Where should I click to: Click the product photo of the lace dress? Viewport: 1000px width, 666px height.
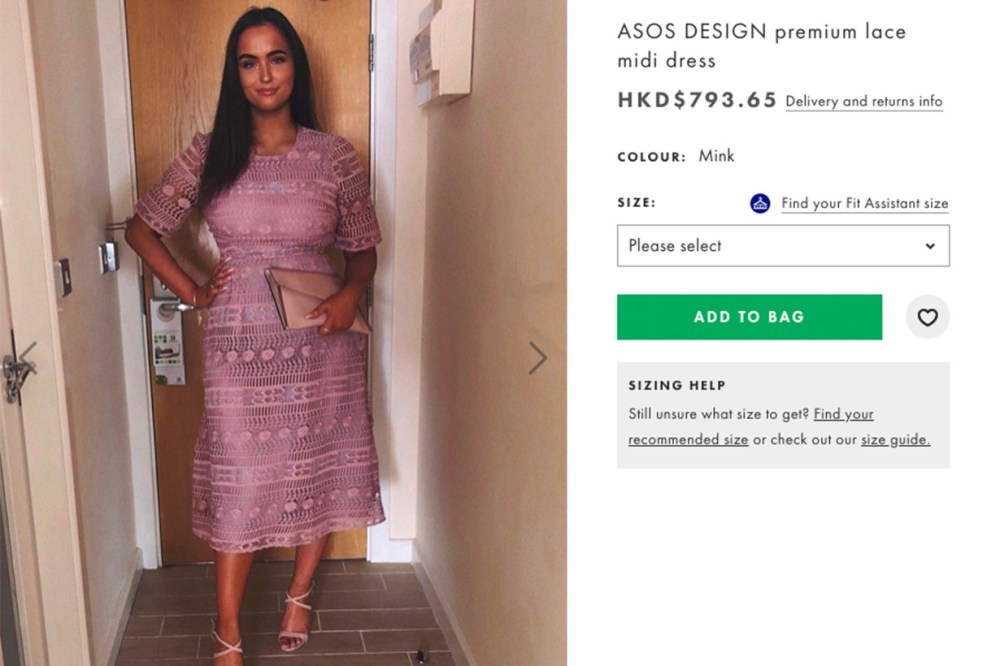coord(283,333)
